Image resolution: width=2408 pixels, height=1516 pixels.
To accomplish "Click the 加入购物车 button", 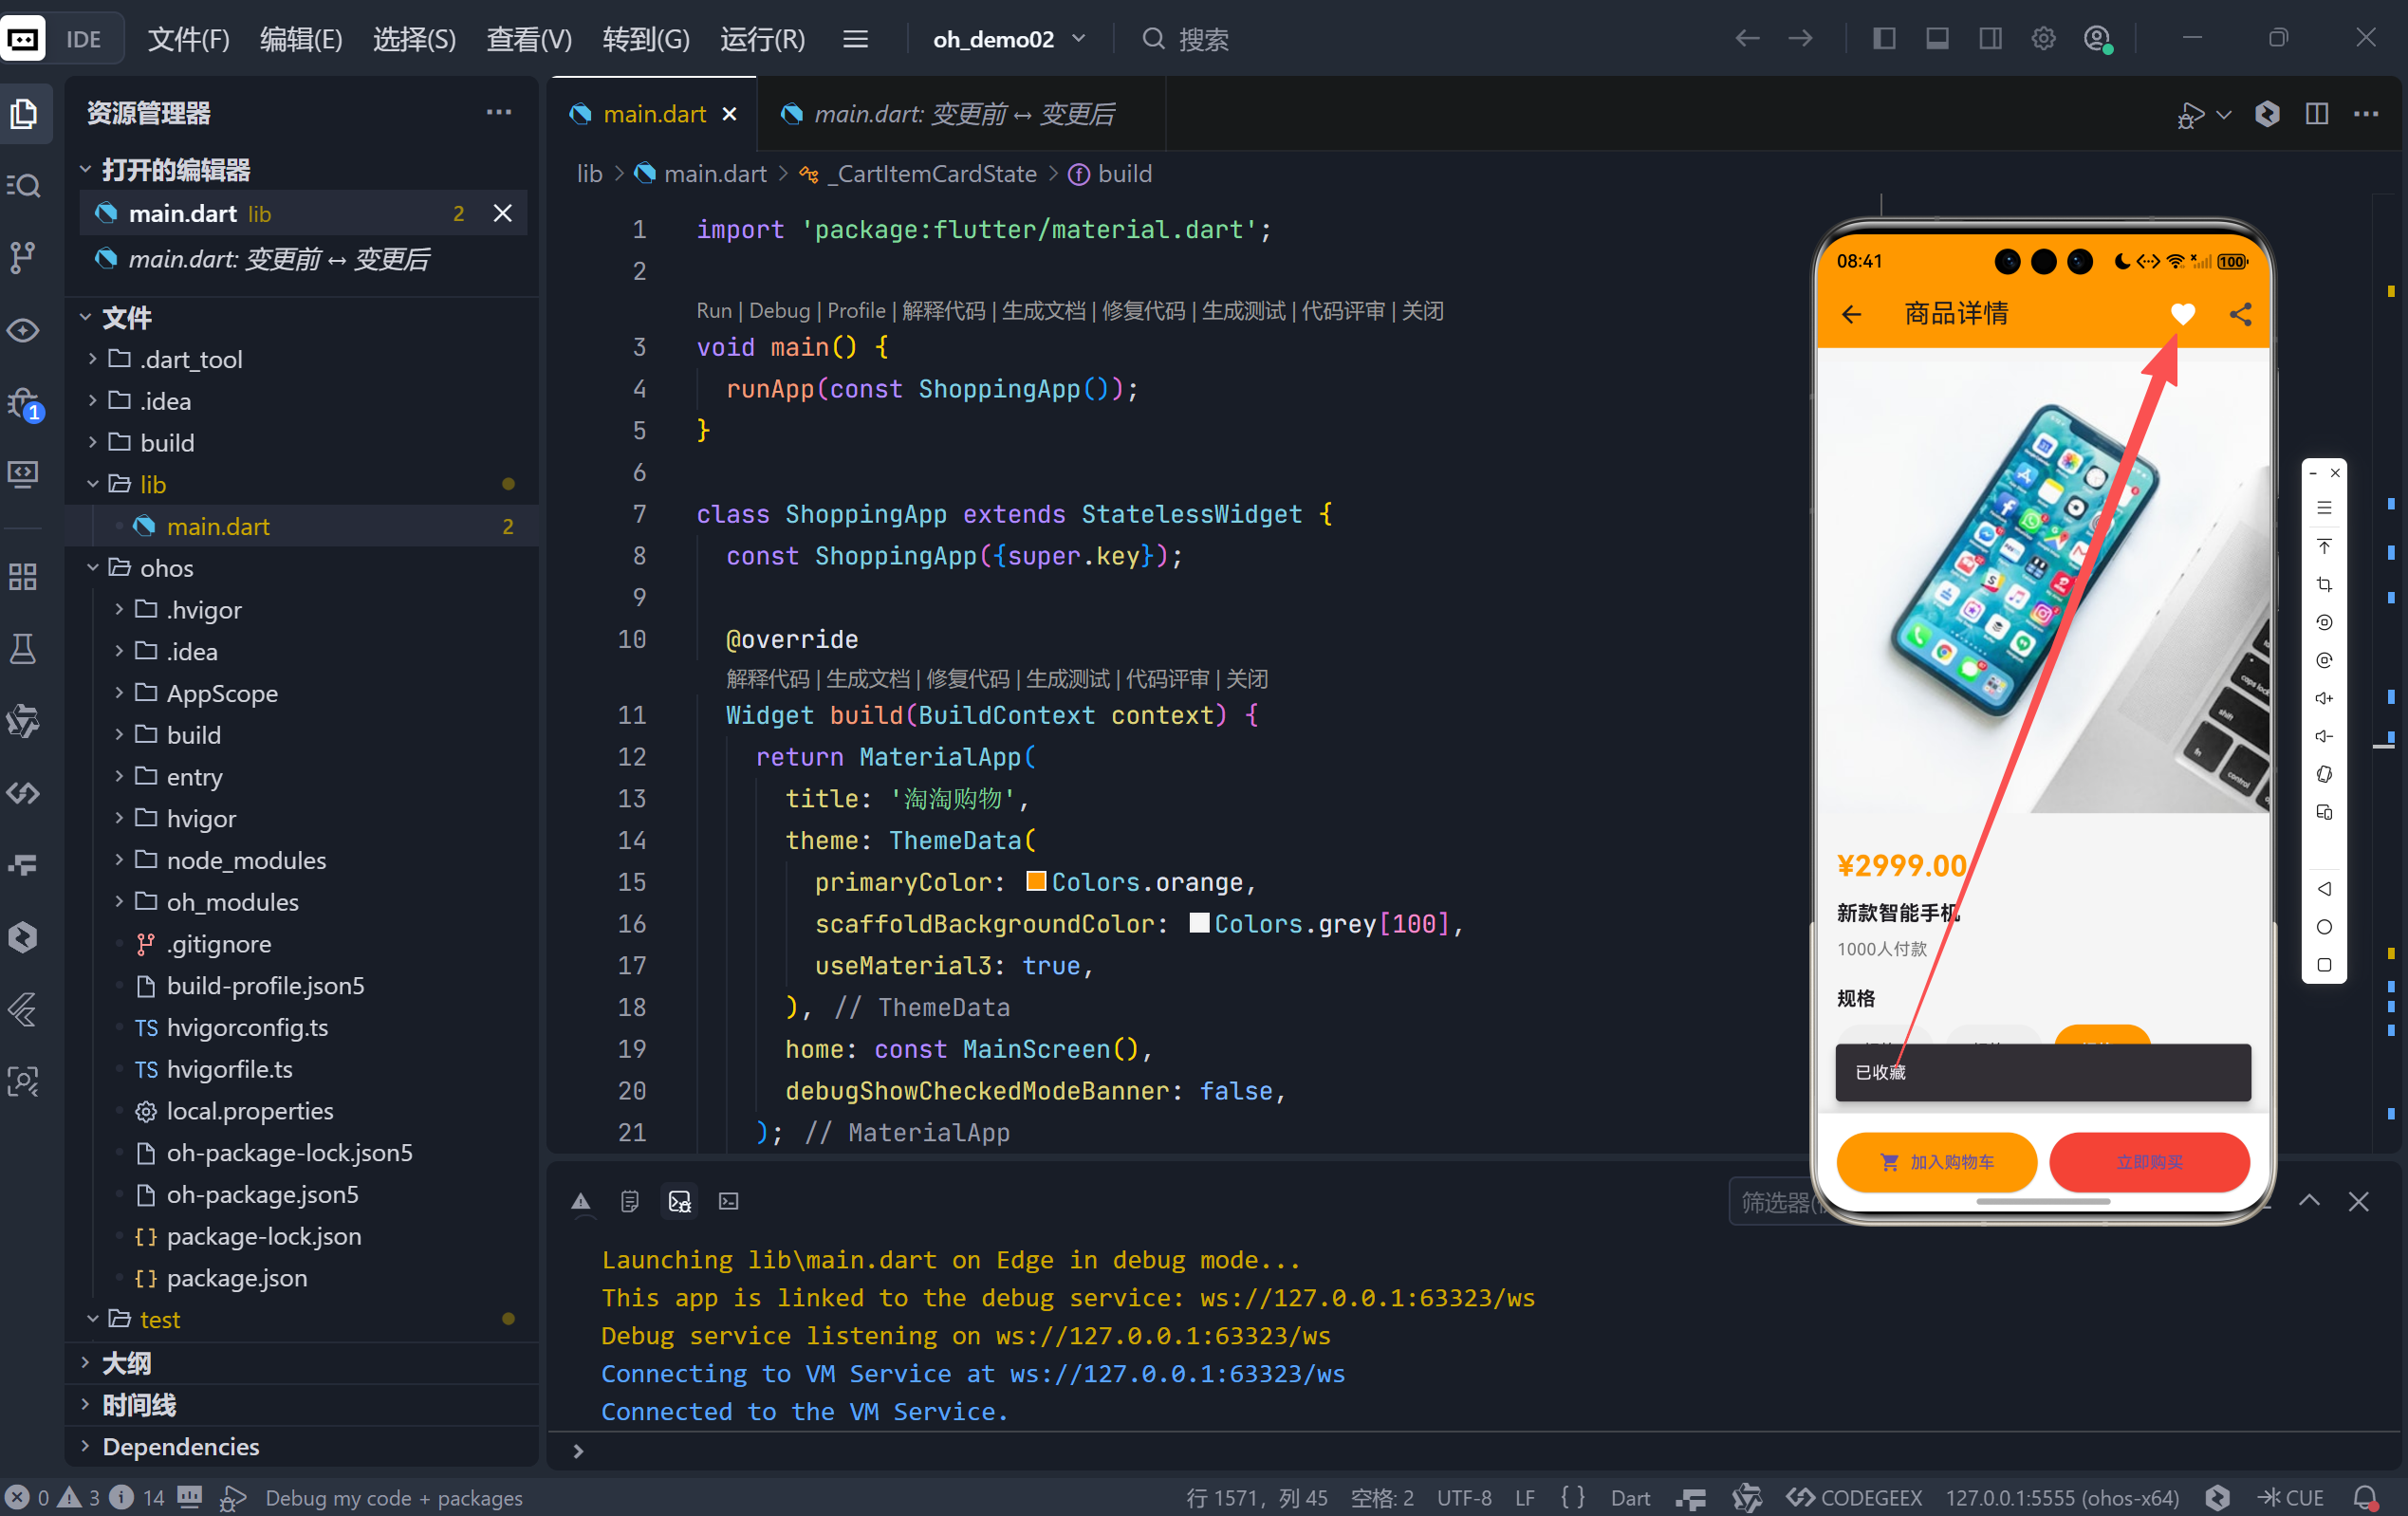I will click(x=1936, y=1162).
